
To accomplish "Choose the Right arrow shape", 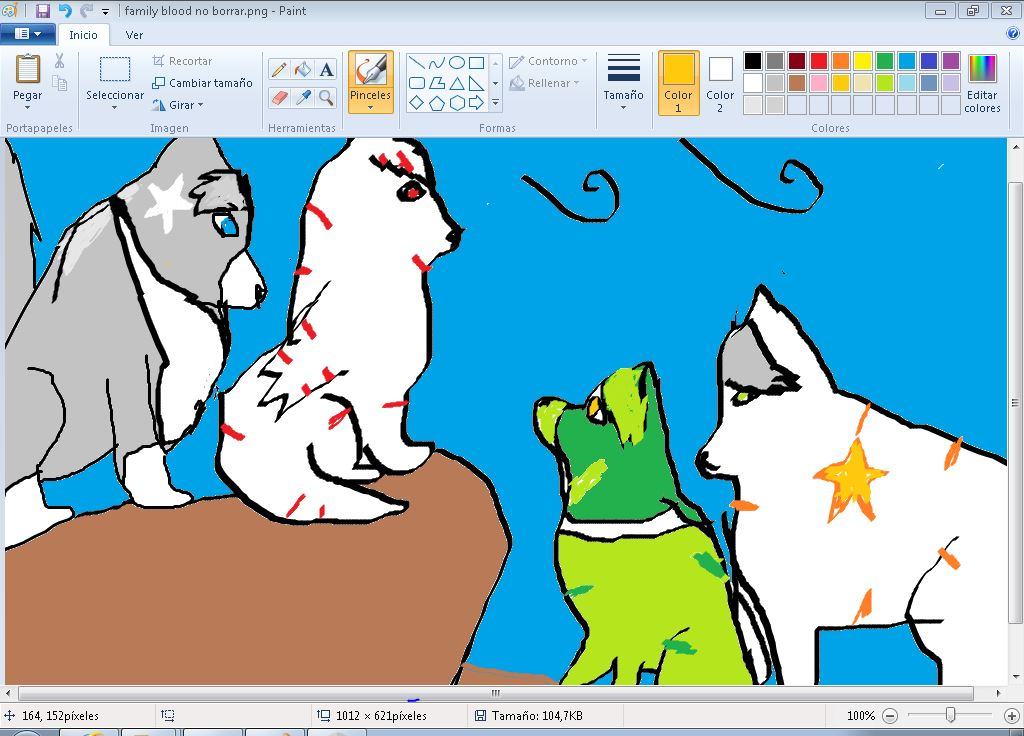I will coord(477,103).
